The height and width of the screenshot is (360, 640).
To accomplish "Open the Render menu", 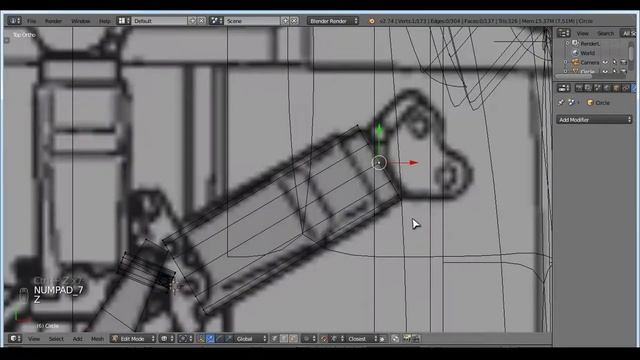I will pos(53,21).
